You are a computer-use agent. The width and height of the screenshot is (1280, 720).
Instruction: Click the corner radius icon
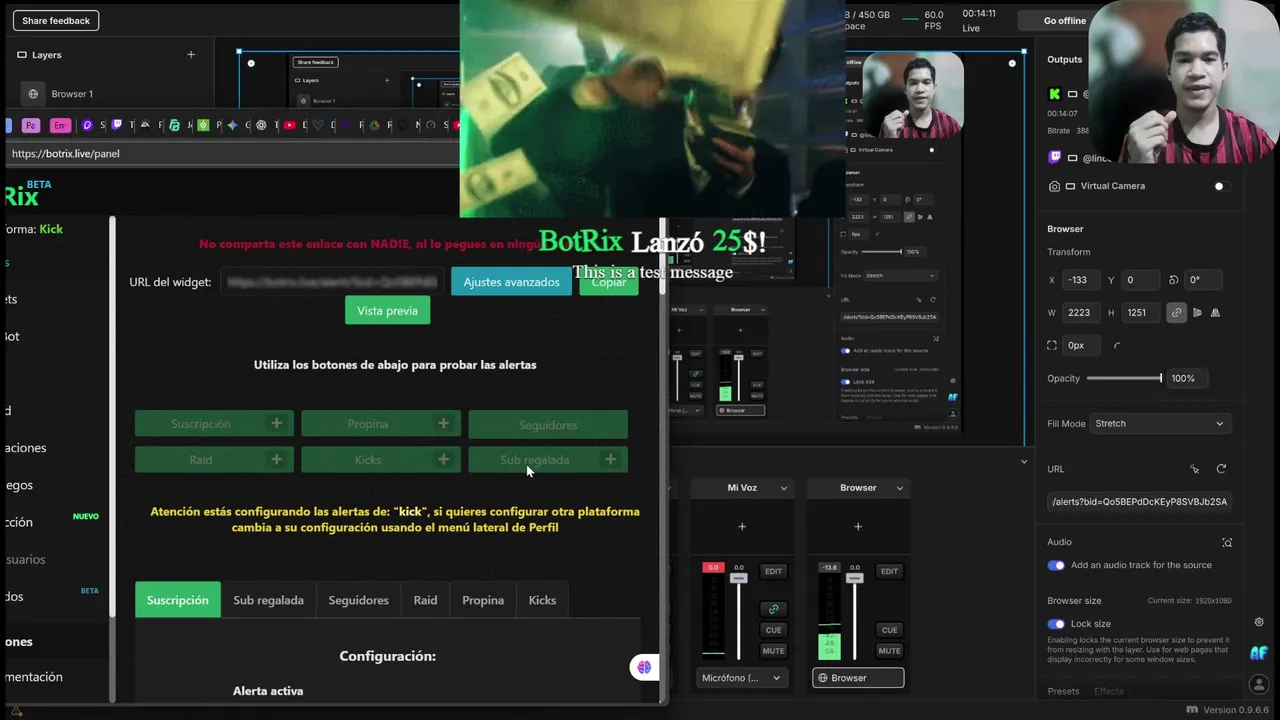pyautogui.click(x=1117, y=345)
